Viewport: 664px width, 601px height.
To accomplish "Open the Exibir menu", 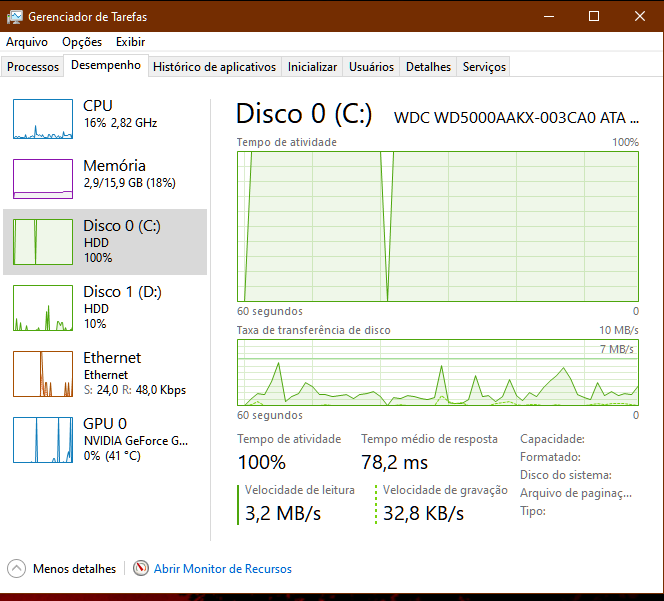I will tap(130, 42).
